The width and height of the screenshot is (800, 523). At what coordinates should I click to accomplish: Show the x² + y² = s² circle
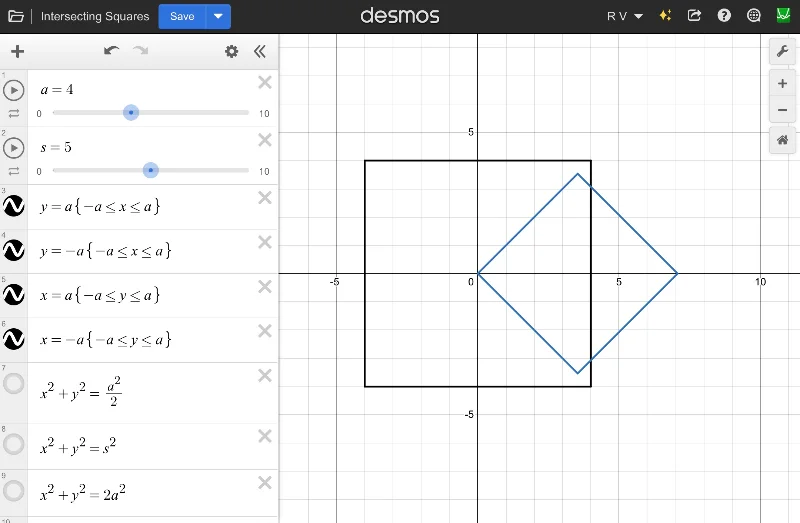(14, 443)
